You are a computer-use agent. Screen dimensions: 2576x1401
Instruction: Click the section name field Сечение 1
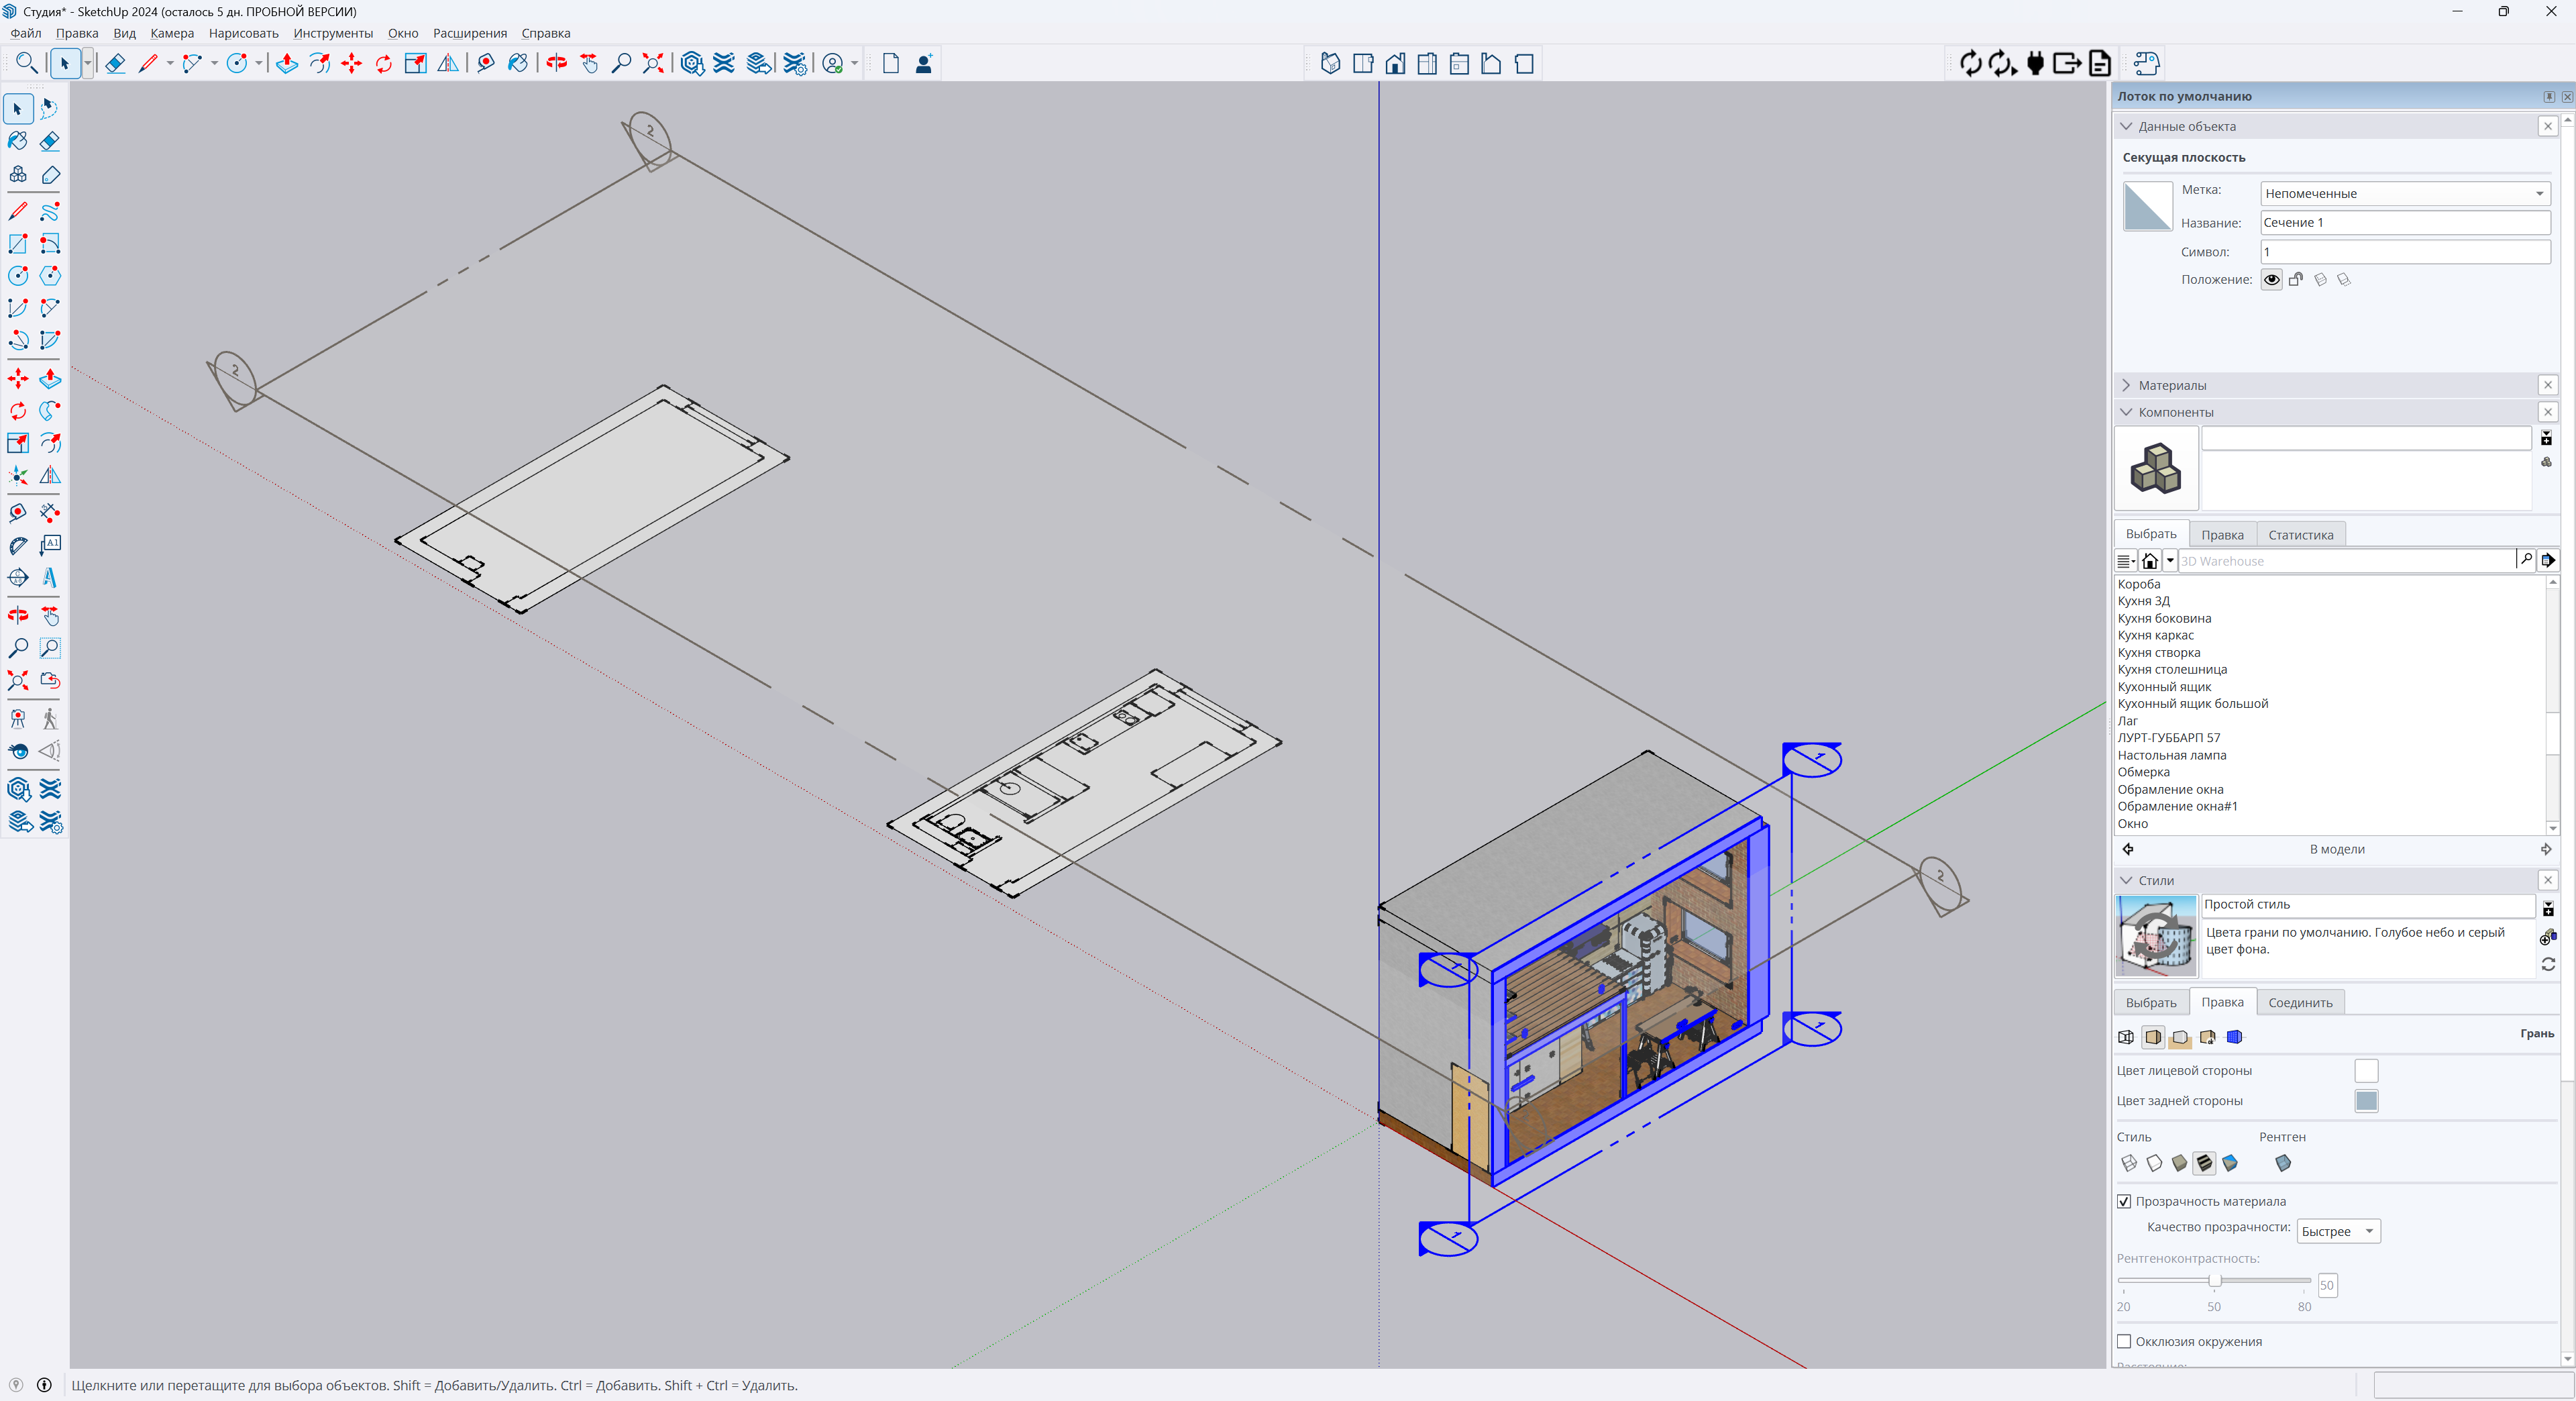[2404, 223]
